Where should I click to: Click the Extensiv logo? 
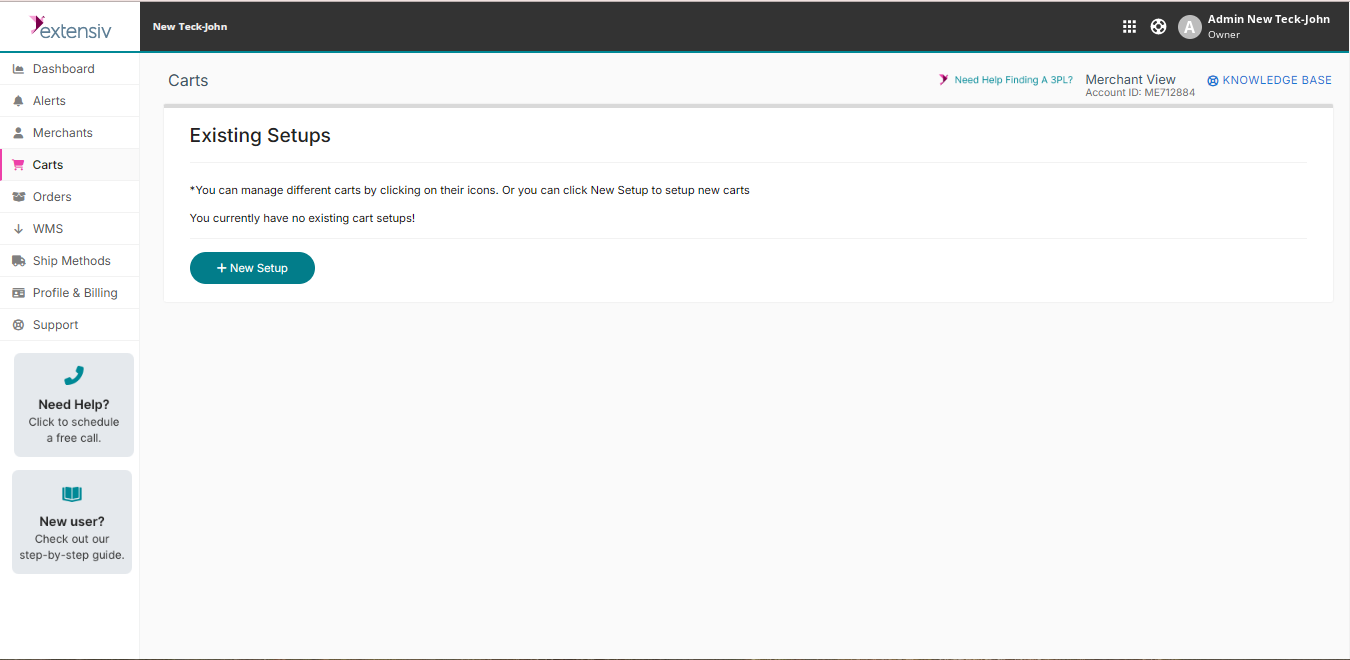(70, 27)
